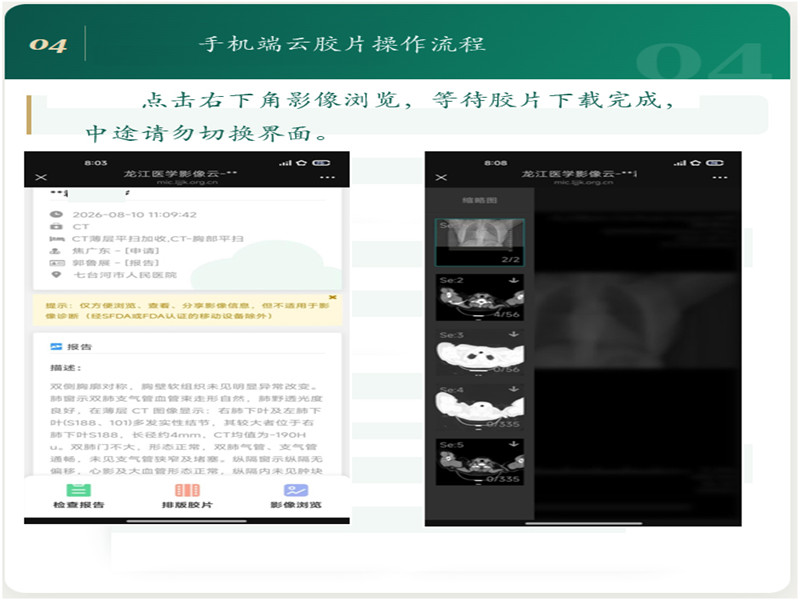Select the Se:3 series thumbnail
800x600 pixels.
480,352
